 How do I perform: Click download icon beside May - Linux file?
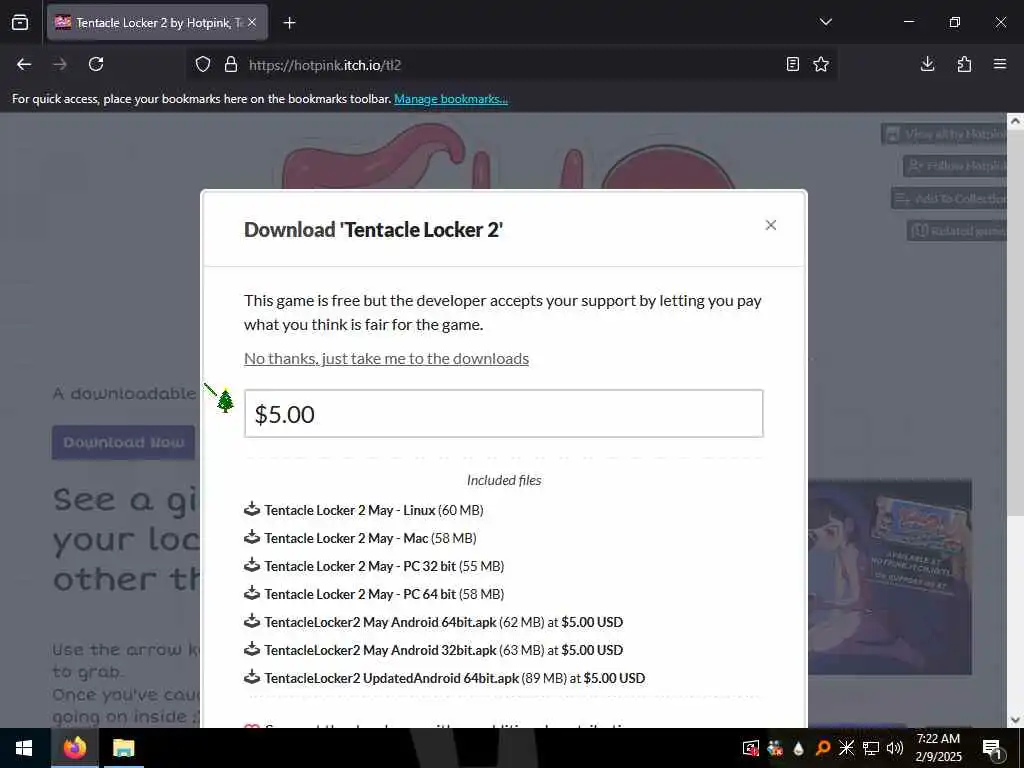pyautogui.click(x=252, y=509)
